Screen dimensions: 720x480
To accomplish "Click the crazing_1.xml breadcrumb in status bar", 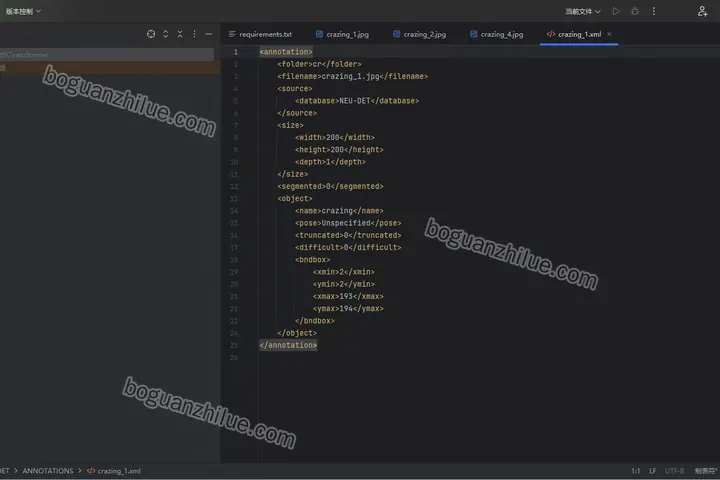I will [114, 471].
